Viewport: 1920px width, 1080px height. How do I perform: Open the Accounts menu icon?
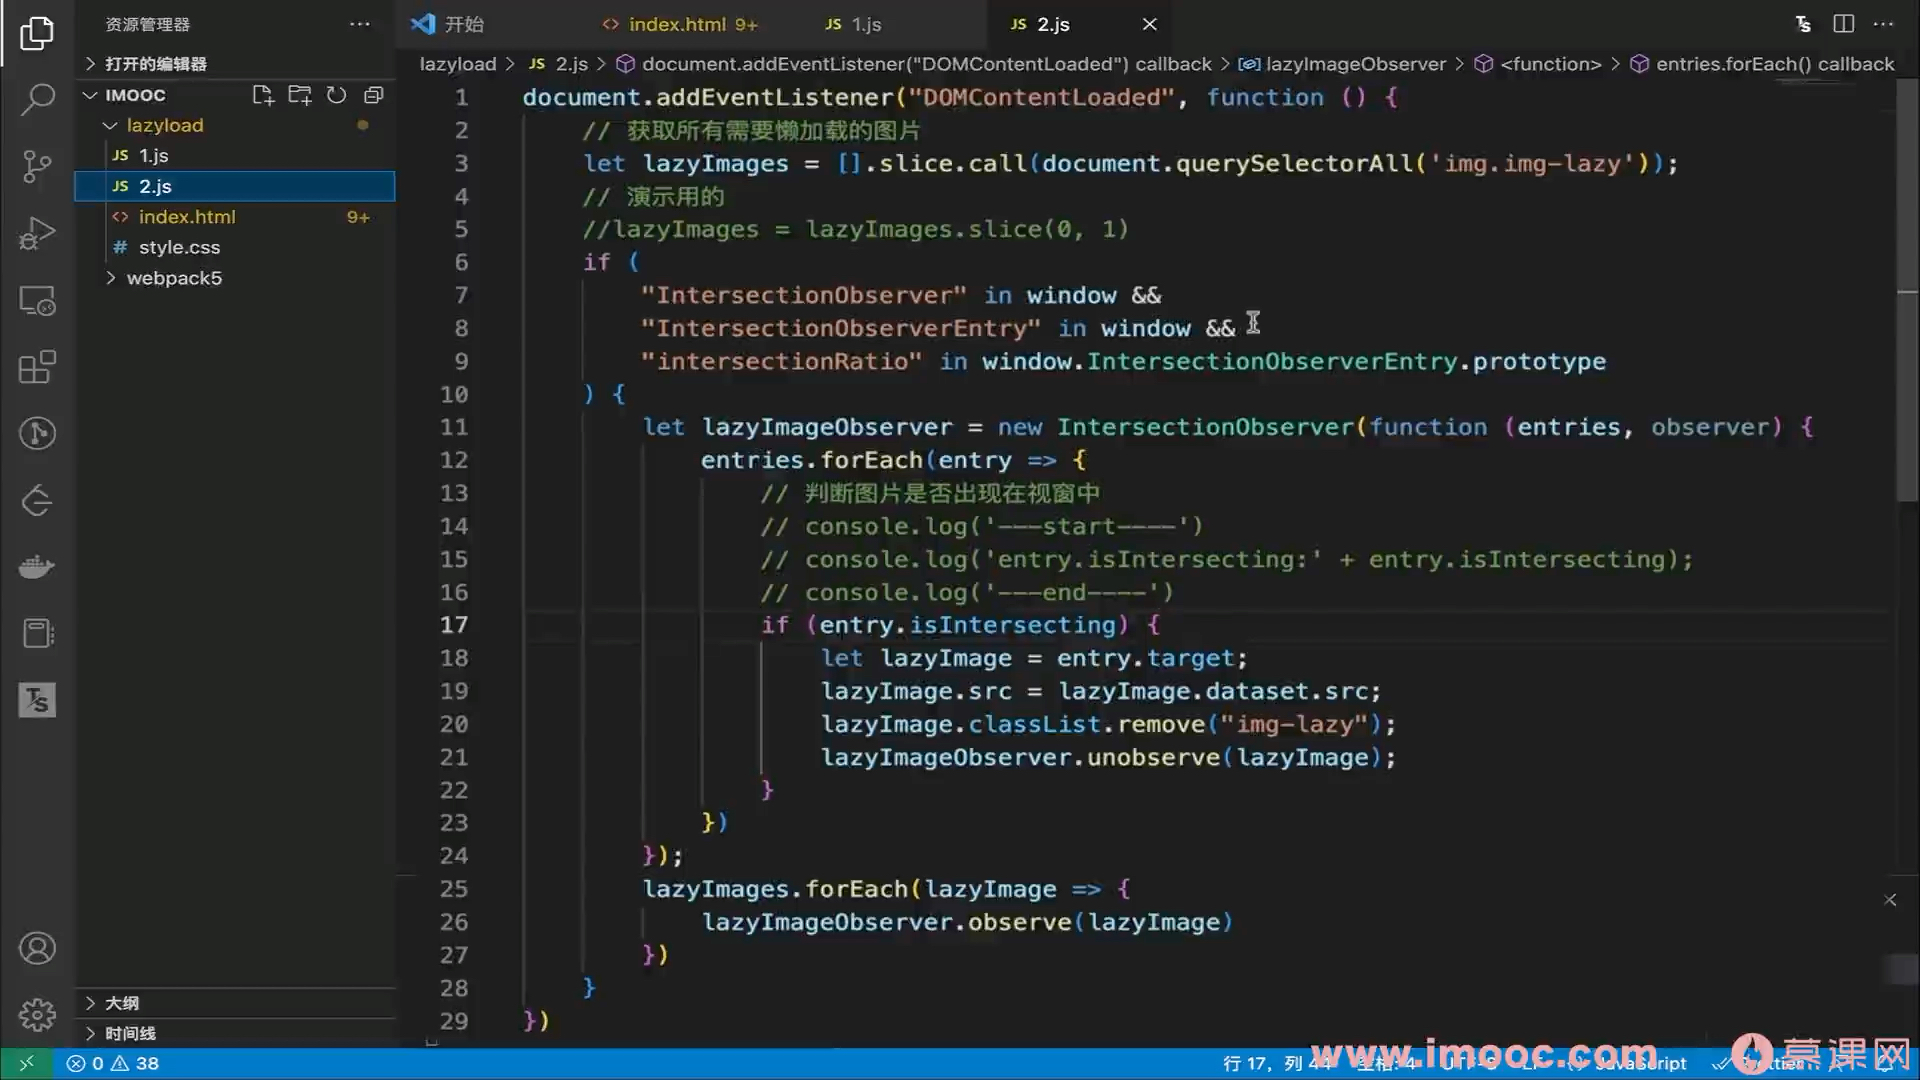click(37, 948)
